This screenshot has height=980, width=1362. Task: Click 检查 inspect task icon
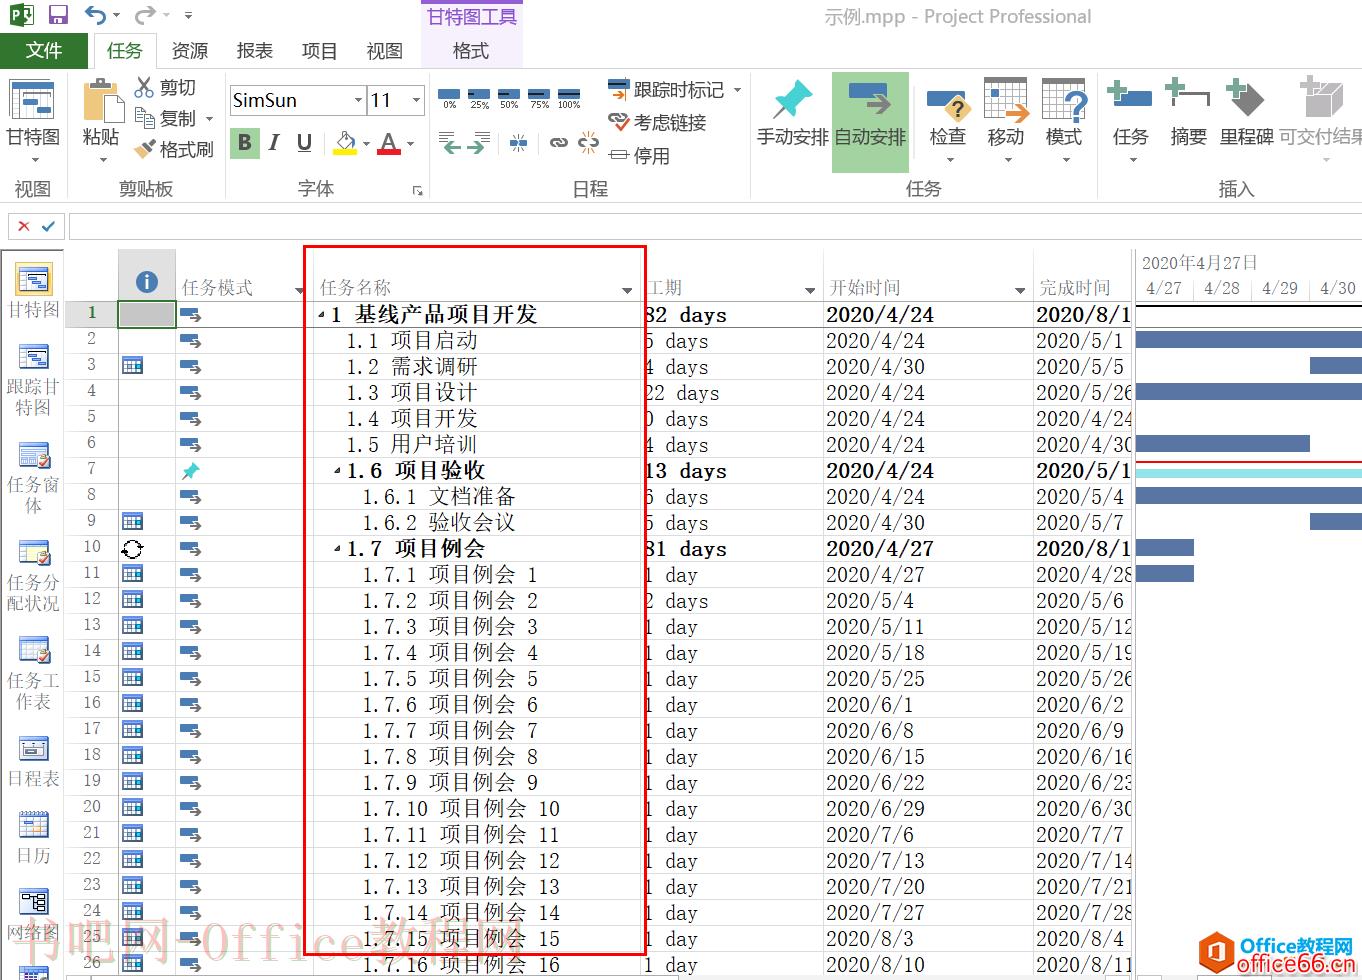click(947, 121)
